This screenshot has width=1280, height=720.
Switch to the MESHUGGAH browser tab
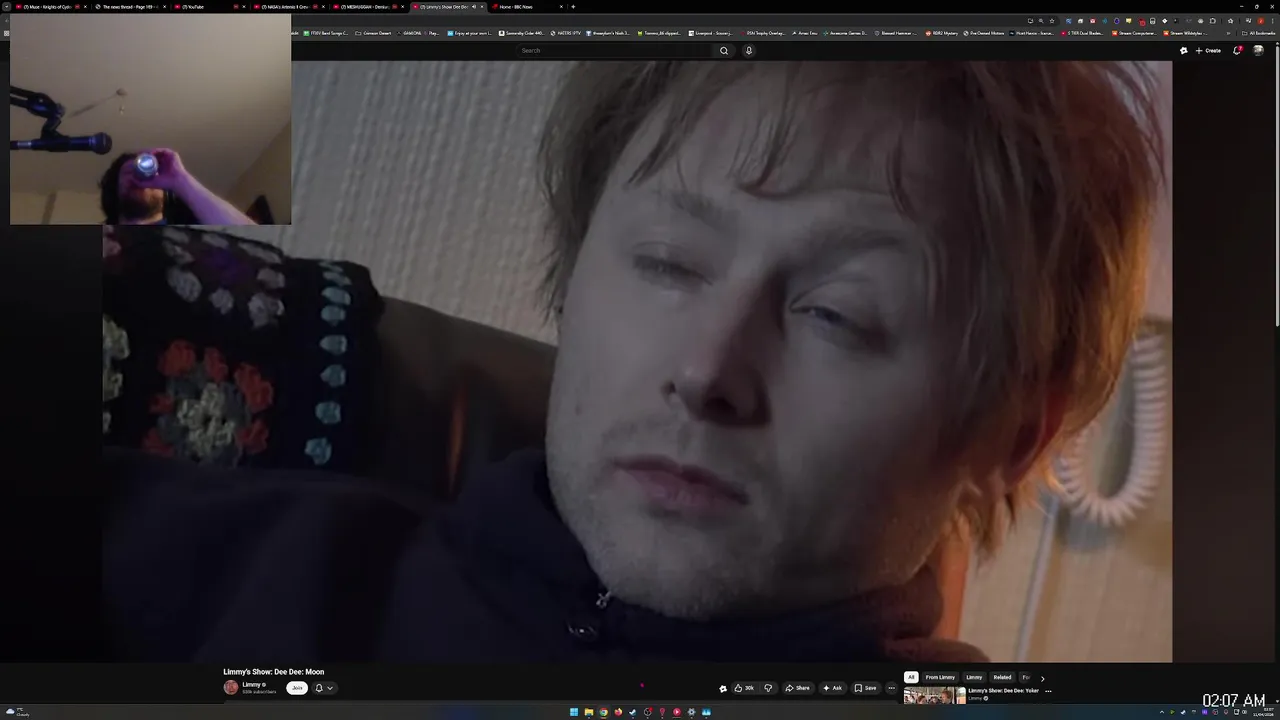pyautogui.click(x=367, y=7)
